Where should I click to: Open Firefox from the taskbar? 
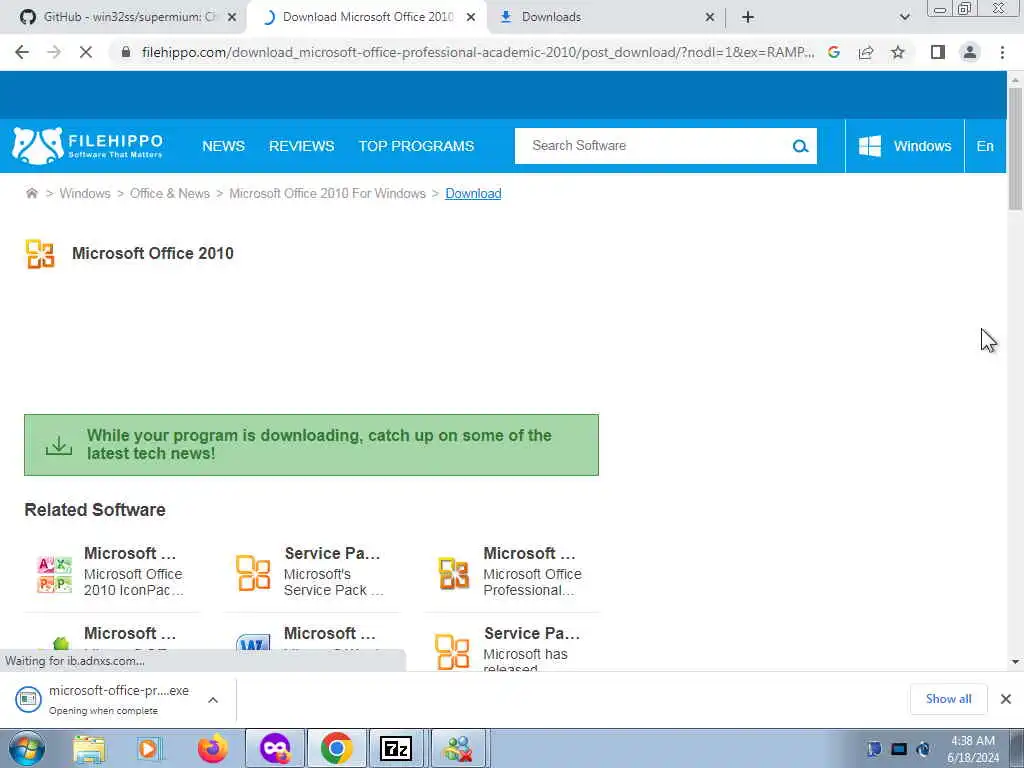212,749
